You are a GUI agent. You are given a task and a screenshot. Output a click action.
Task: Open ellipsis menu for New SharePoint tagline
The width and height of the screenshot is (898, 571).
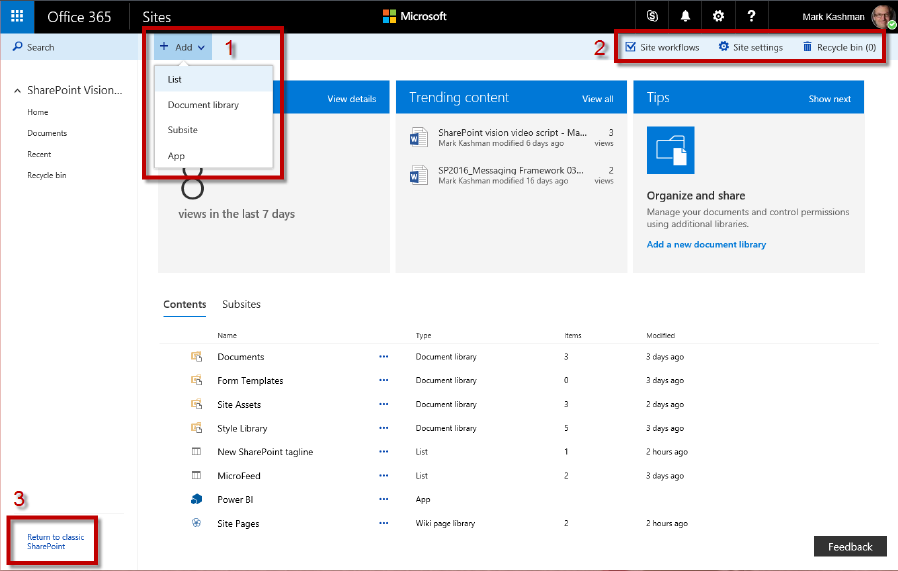click(384, 451)
